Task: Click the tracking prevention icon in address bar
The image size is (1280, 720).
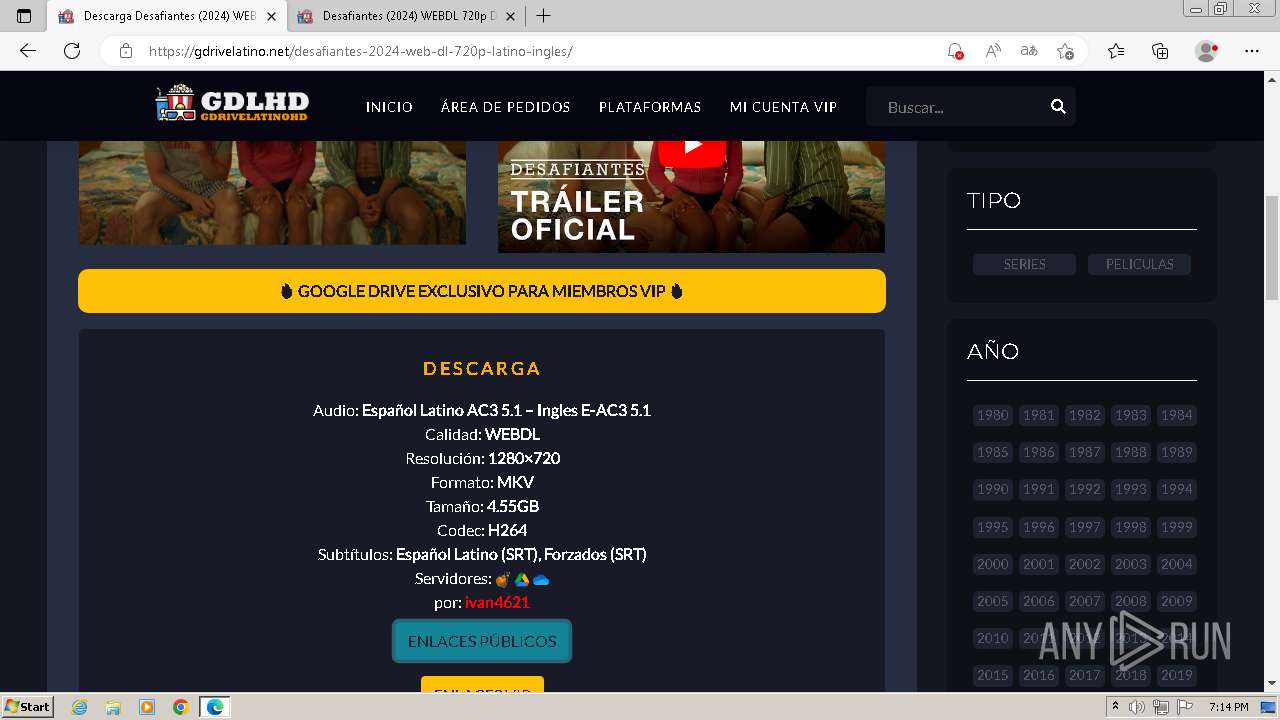Action: coord(955,51)
